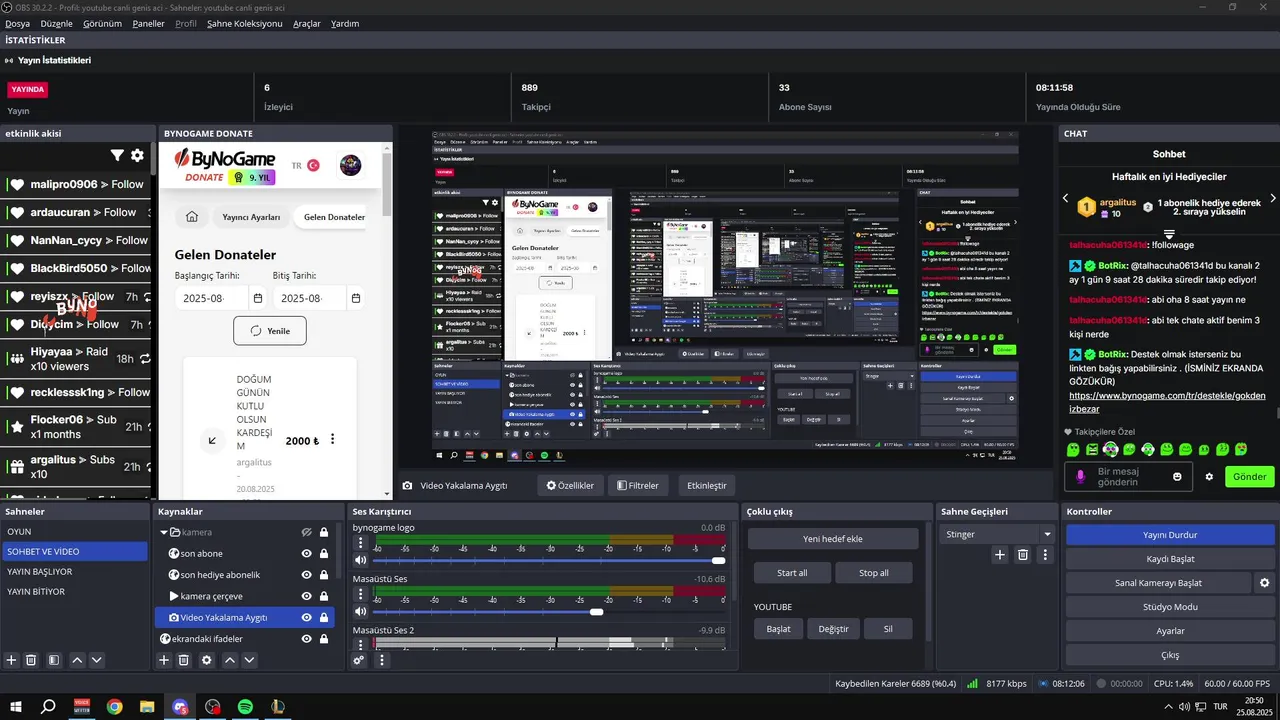Add a new source in Kaynaklar
Image resolution: width=1280 pixels, height=720 pixels.
coord(165,660)
